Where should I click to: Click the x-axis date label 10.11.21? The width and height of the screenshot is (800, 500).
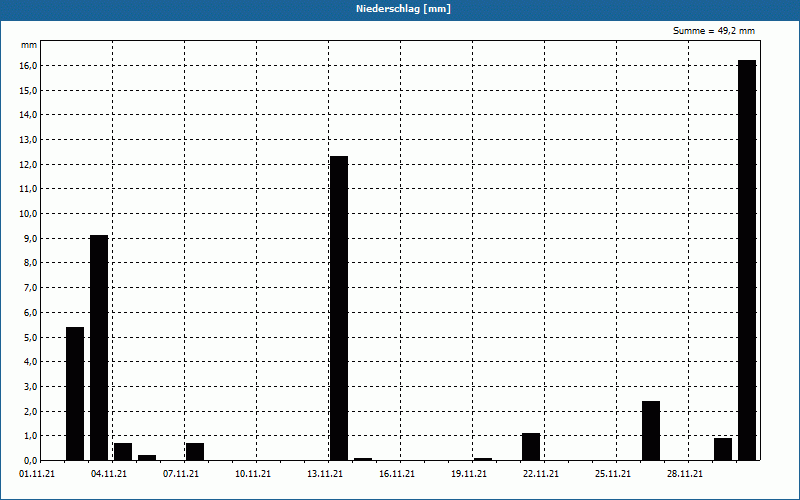[x=253, y=474]
